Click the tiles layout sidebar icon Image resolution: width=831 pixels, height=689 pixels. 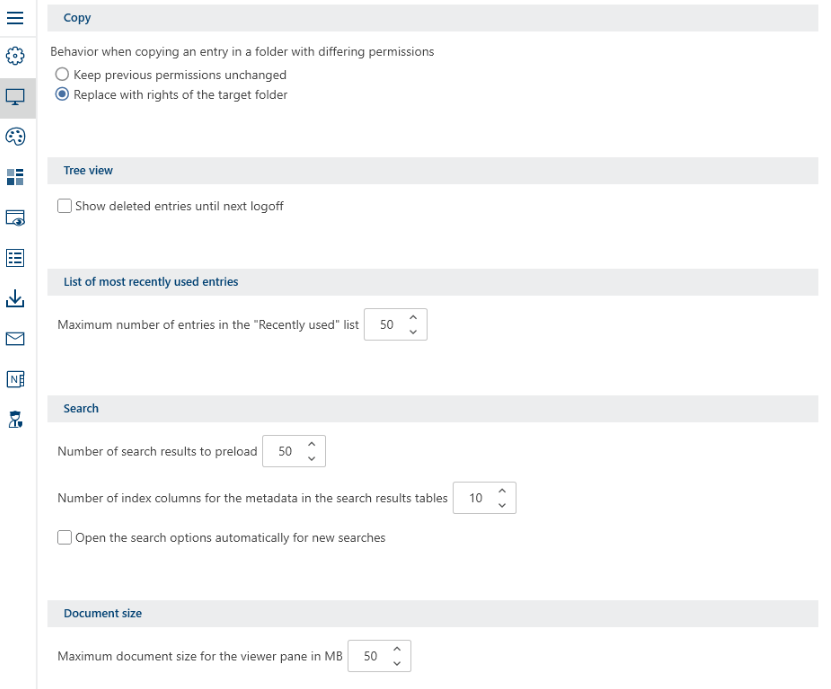pyautogui.click(x=15, y=177)
